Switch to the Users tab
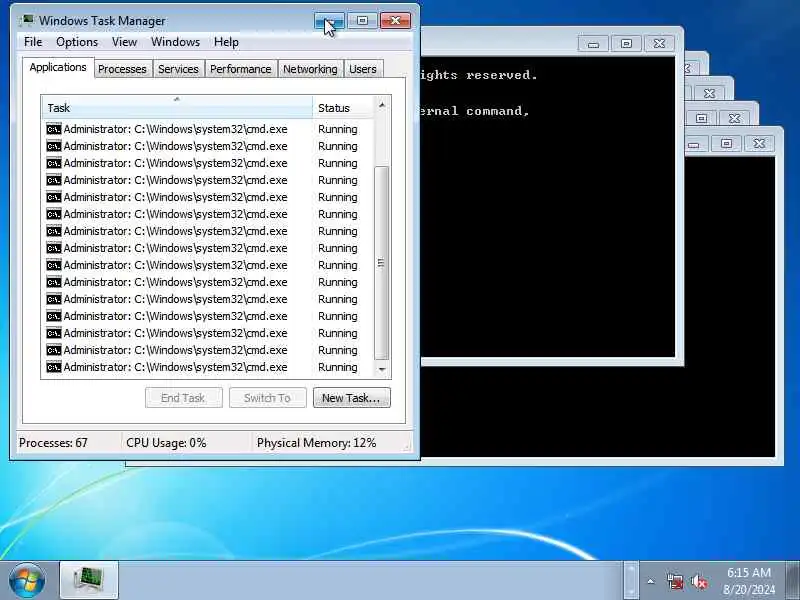The image size is (800, 600). [363, 69]
